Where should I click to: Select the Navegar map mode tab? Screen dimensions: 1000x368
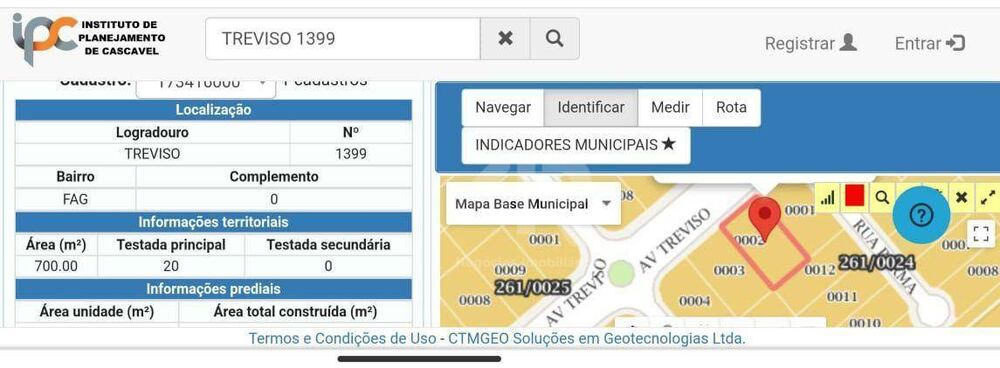point(503,107)
